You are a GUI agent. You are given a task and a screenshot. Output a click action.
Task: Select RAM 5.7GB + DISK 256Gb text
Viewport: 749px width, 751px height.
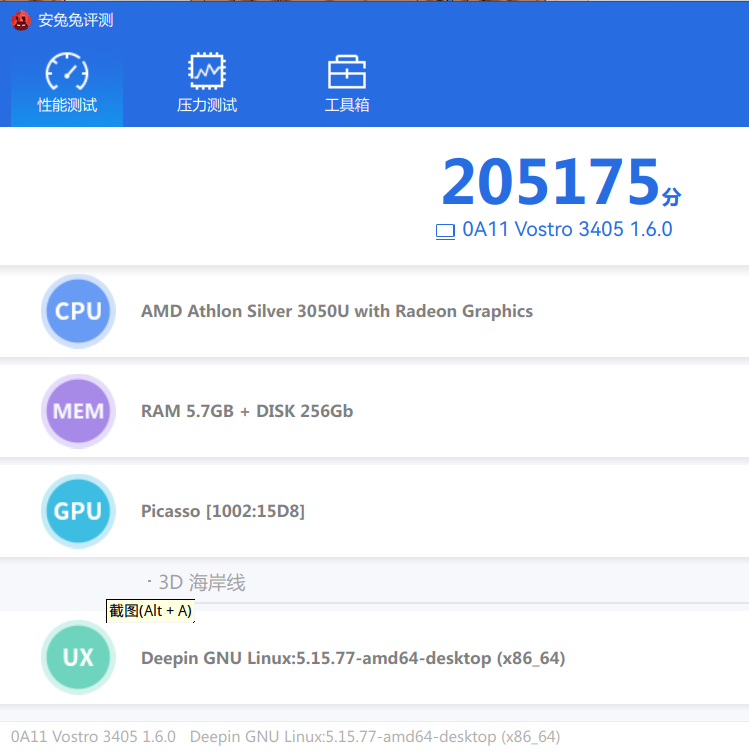pyautogui.click(x=247, y=411)
